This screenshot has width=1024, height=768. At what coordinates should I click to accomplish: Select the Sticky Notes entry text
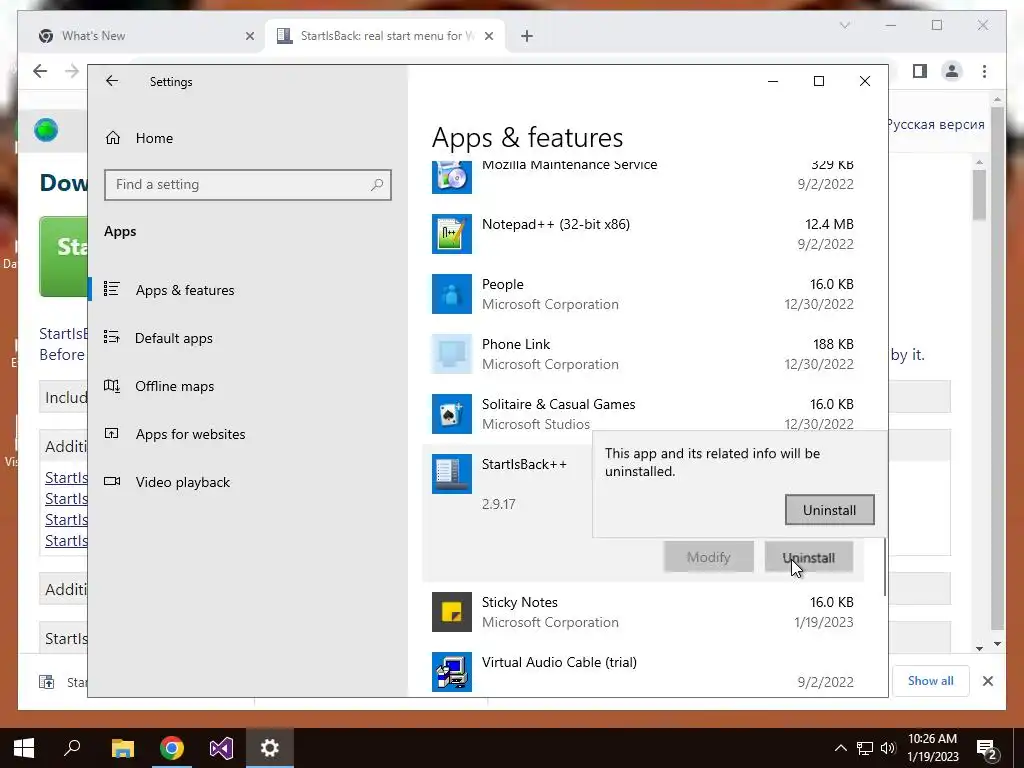[520, 602]
